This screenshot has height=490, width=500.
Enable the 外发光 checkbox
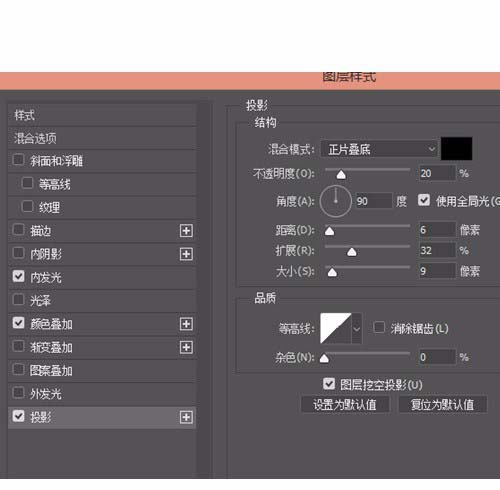(x=18, y=393)
